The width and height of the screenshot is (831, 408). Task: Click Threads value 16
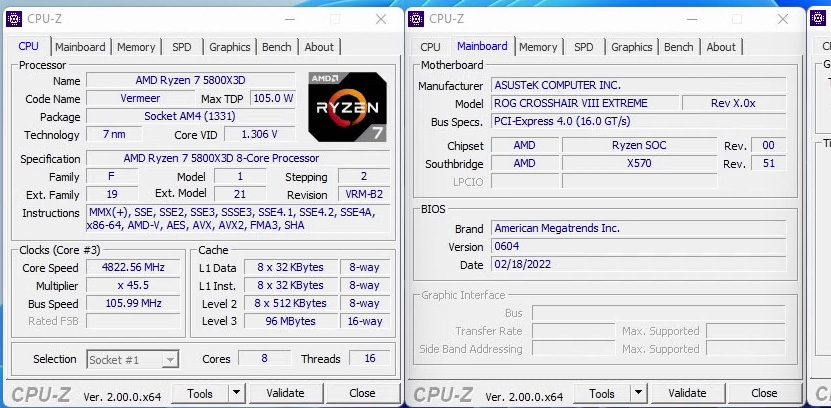(370, 358)
